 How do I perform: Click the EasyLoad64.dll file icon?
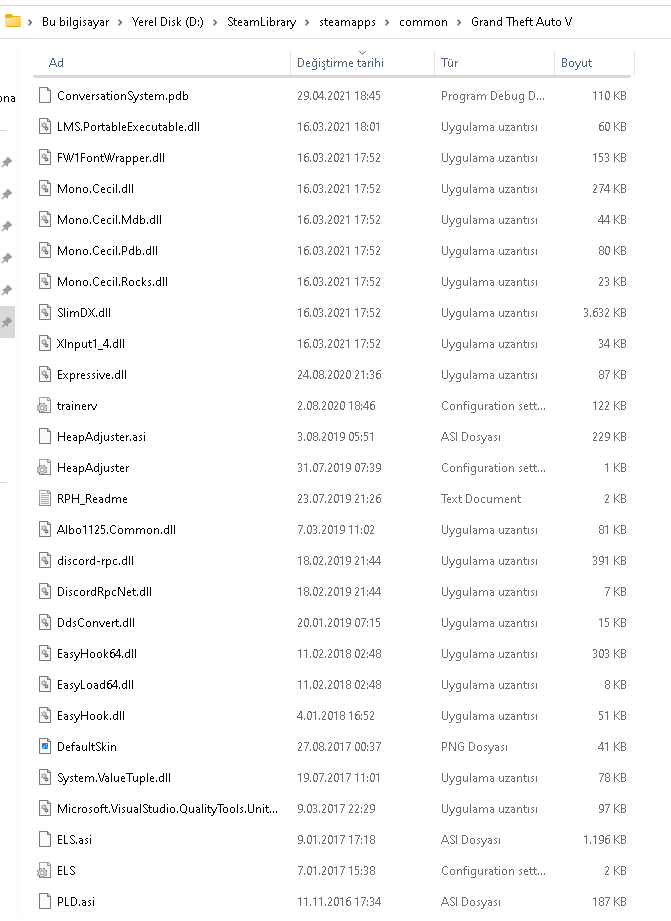click(45, 684)
